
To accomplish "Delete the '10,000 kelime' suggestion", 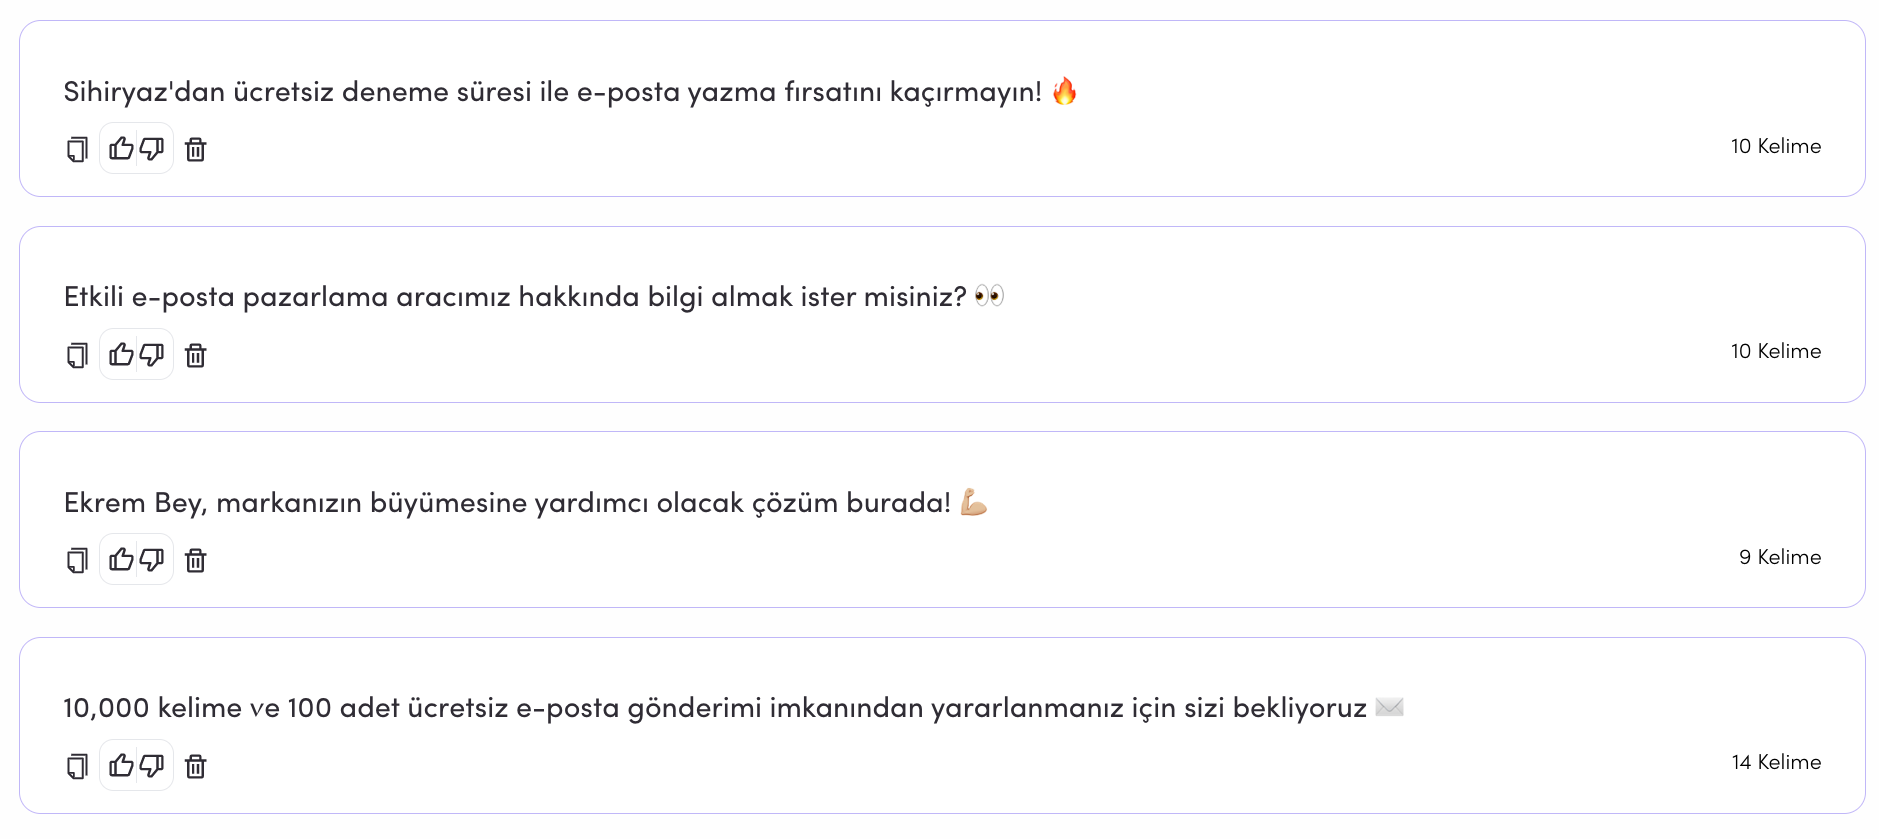I will pyautogui.click(x=196, y=766).
